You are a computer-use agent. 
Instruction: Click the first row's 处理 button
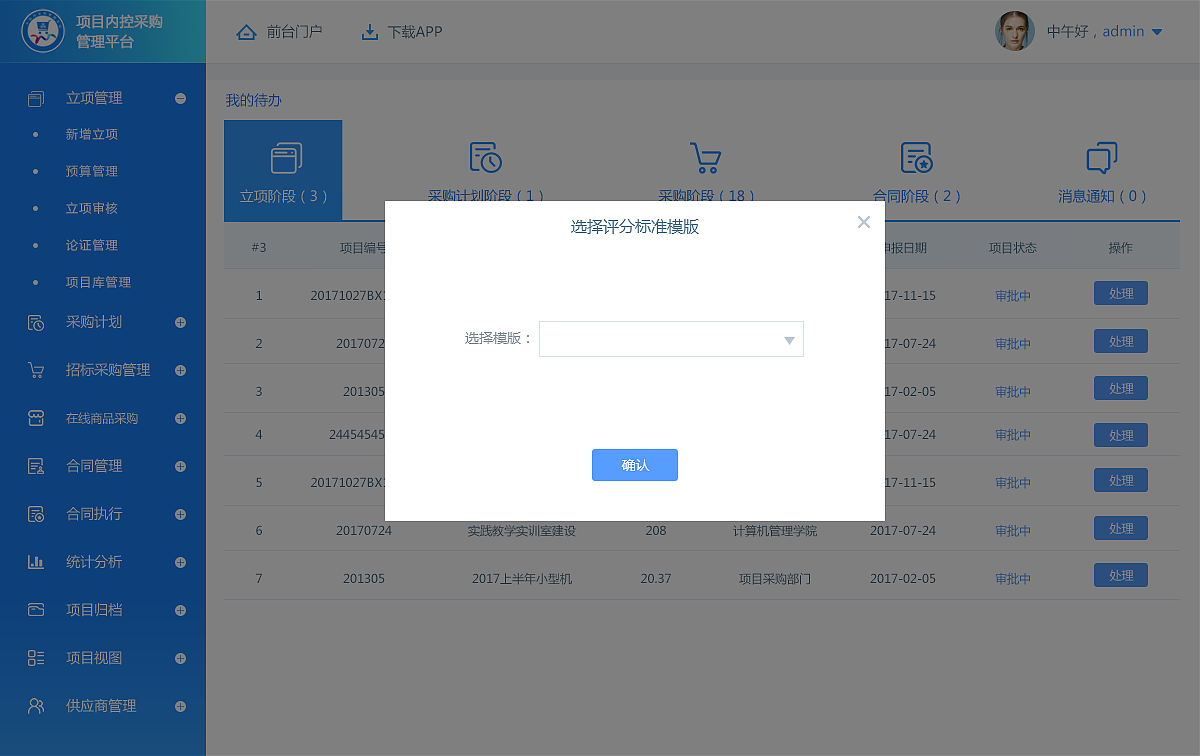coord(1120,293)
